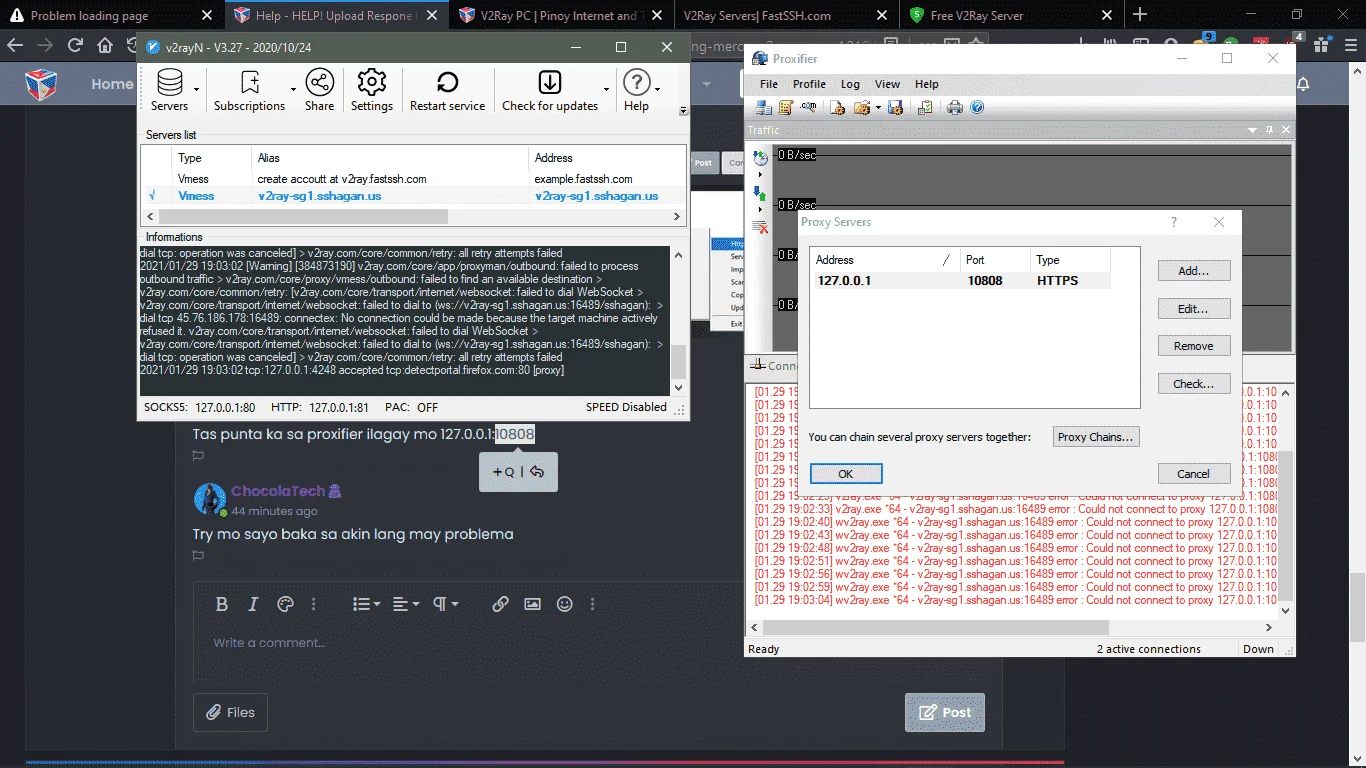Expand the Check for updates dropdown arrow

pyautogui.click(x=607, y=90)
